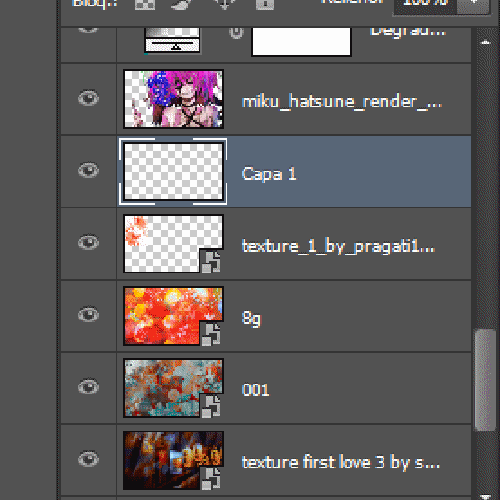Select the 8g layer by name
The image size is (500, 500).
point(251,318)
